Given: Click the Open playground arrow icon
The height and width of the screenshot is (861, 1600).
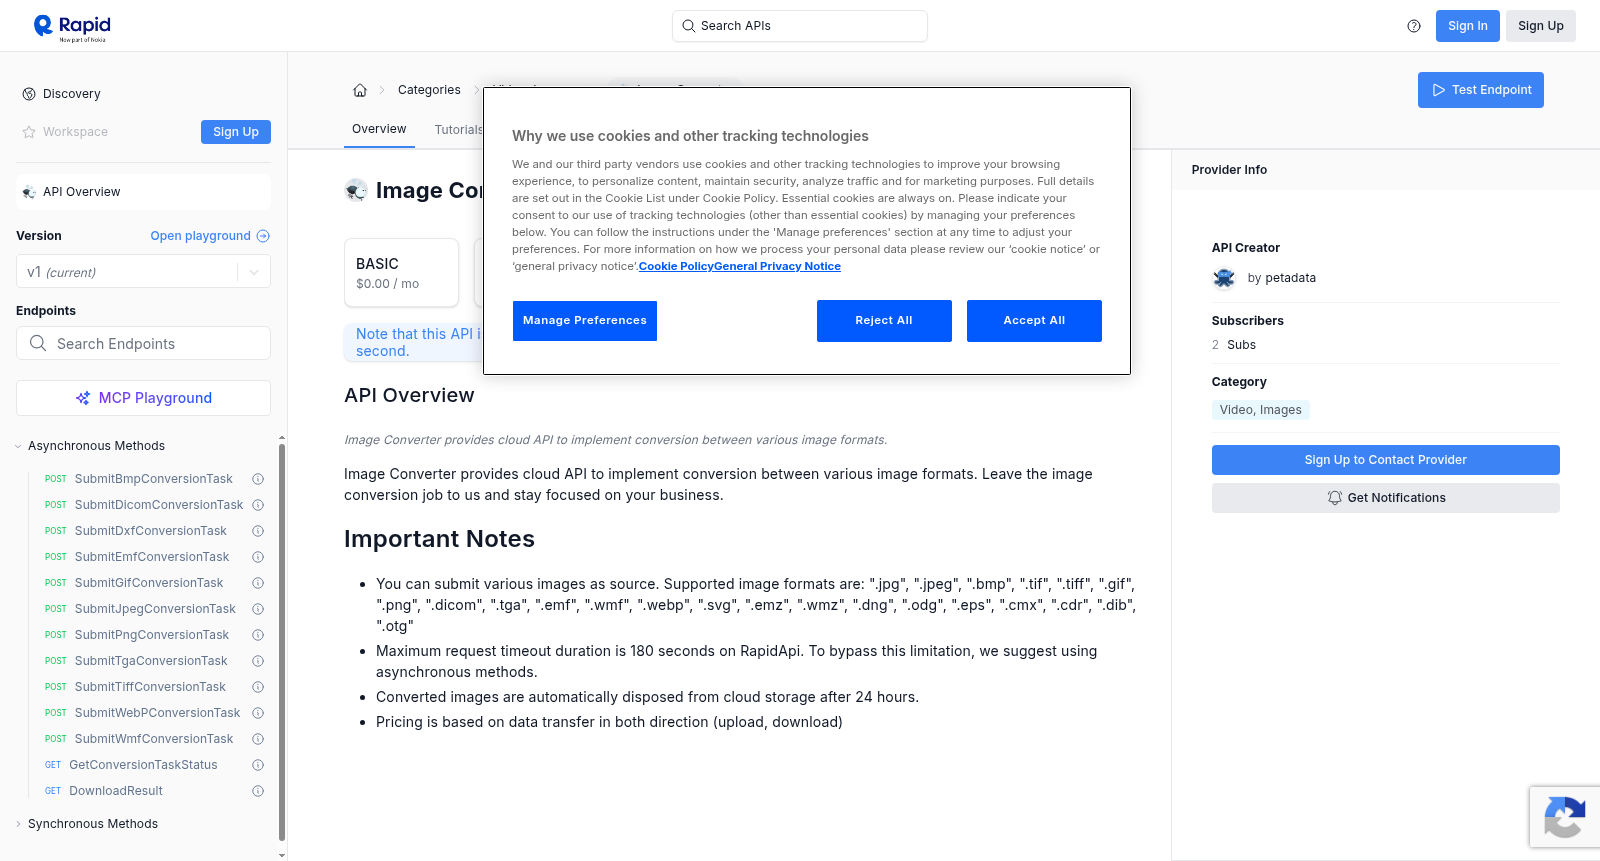Looking at the screenshot, I should click(263, 236).
